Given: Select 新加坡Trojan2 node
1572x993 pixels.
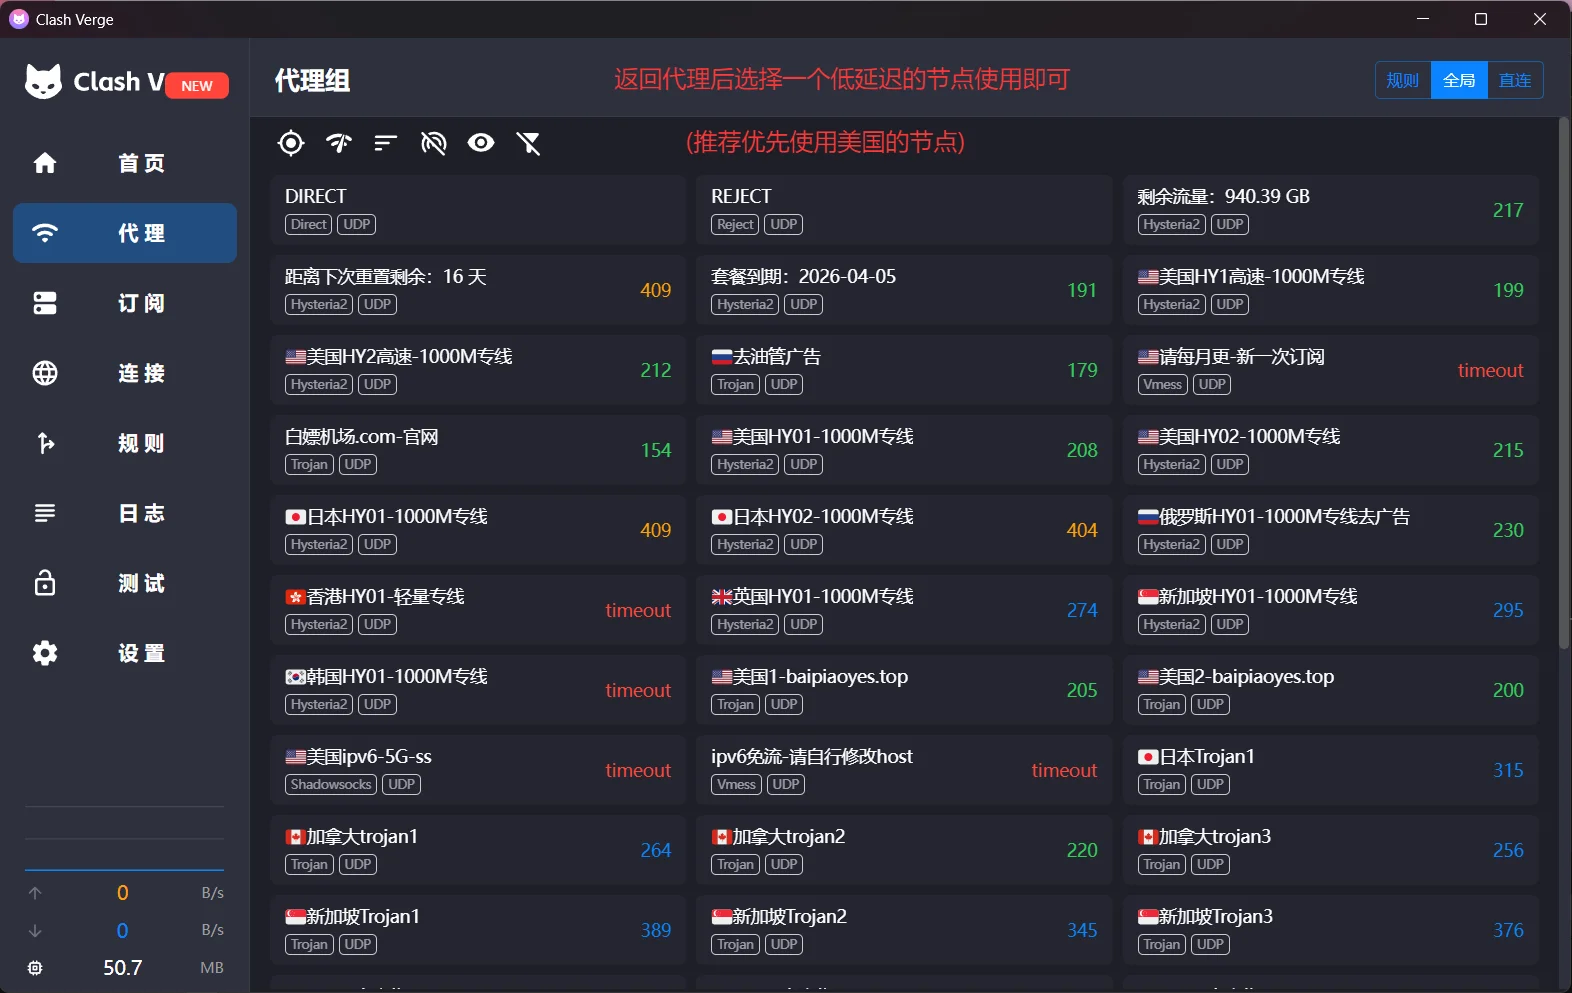Looking at the screenshot, I should click(904, 930).
